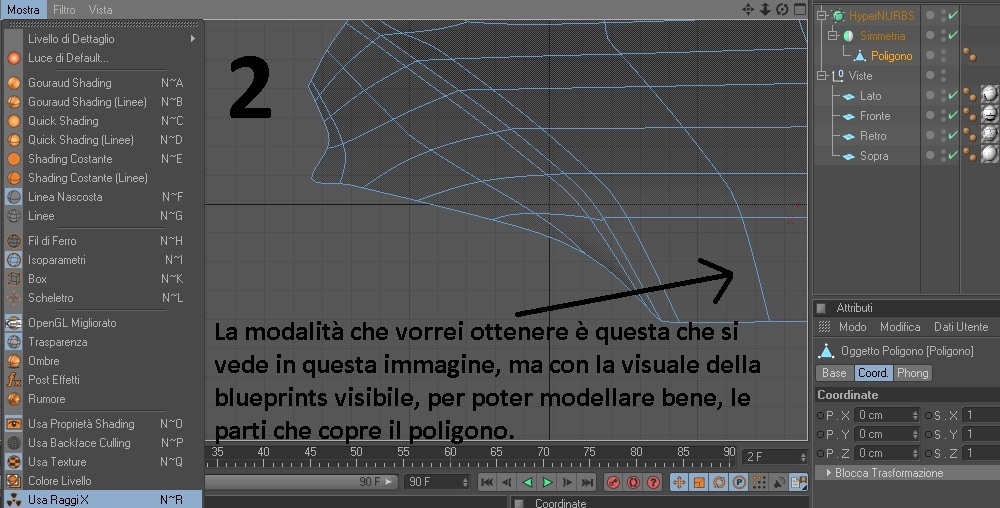Screen dimensions: 1000x508
Task: Toggle the green checkmark of Retro
Action: click(x=953, y=136)
